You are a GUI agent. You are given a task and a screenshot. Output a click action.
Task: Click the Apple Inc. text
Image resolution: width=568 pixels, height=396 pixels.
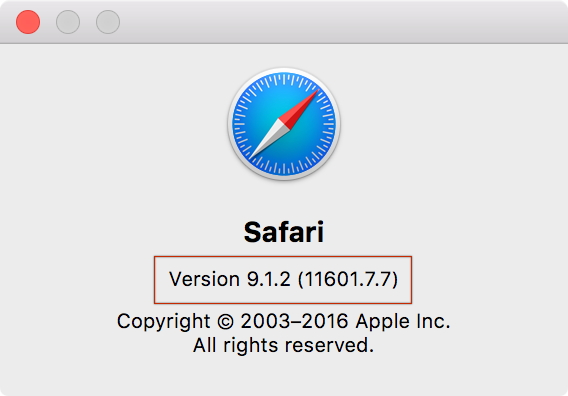pos(403,321)
